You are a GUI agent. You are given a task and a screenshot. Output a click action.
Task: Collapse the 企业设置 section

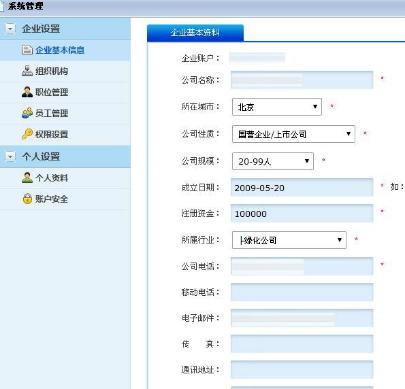coord(10,29)
